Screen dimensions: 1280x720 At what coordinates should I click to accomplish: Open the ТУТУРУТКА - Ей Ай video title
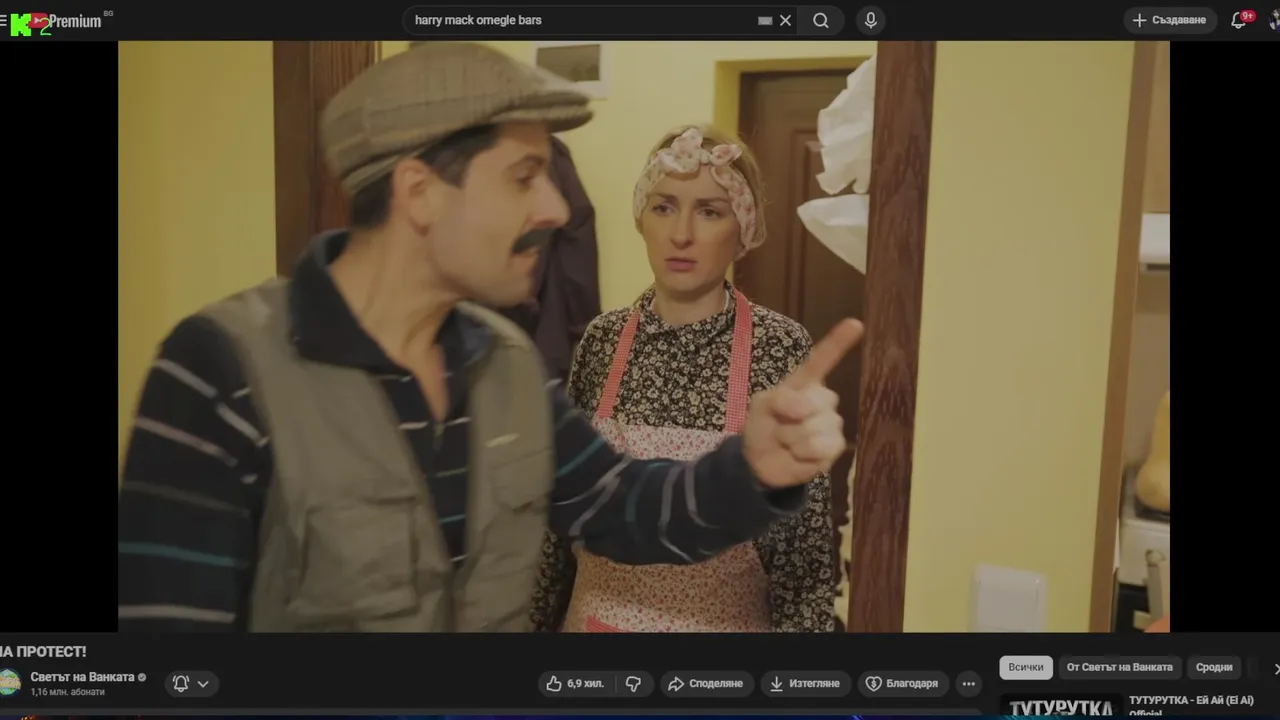pos(1191,704)
